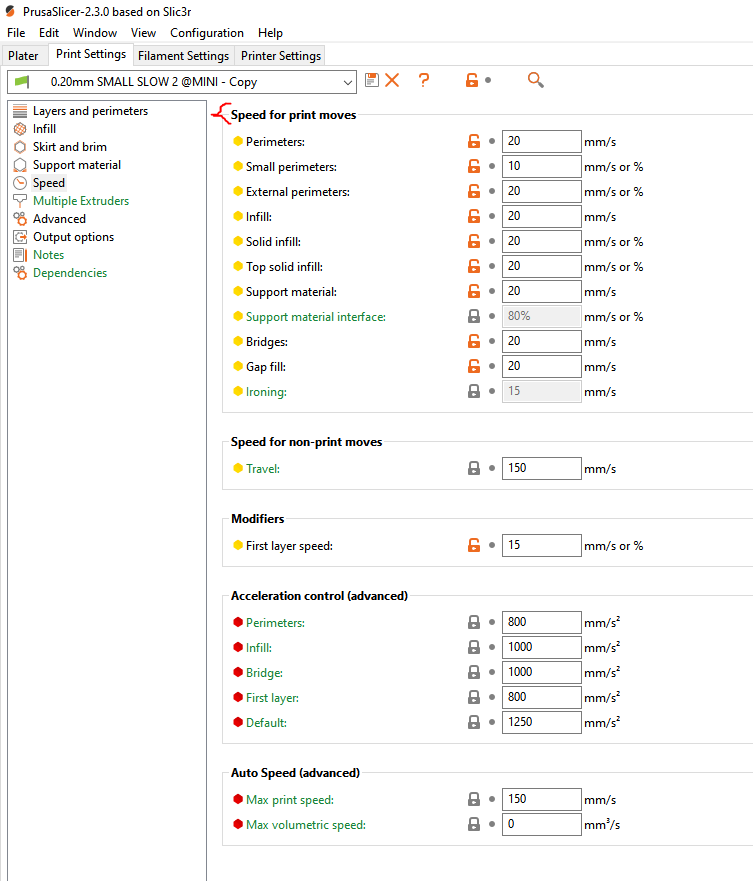Screen dimensions: 753x881
Task: Open the Notes page
Action: (x=48, y=255)
